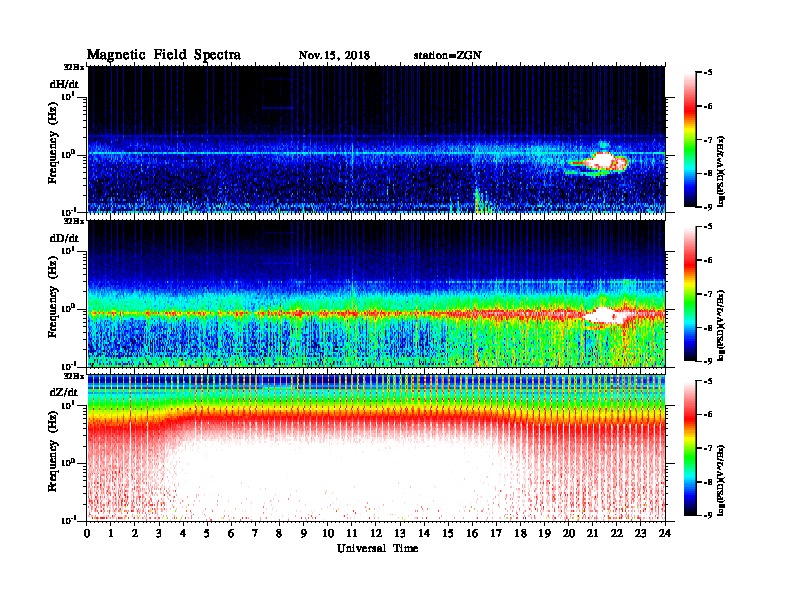Click hour tick label "2" on time axis
This screenshot has height=612, width=792.
(x=135, y=534)
